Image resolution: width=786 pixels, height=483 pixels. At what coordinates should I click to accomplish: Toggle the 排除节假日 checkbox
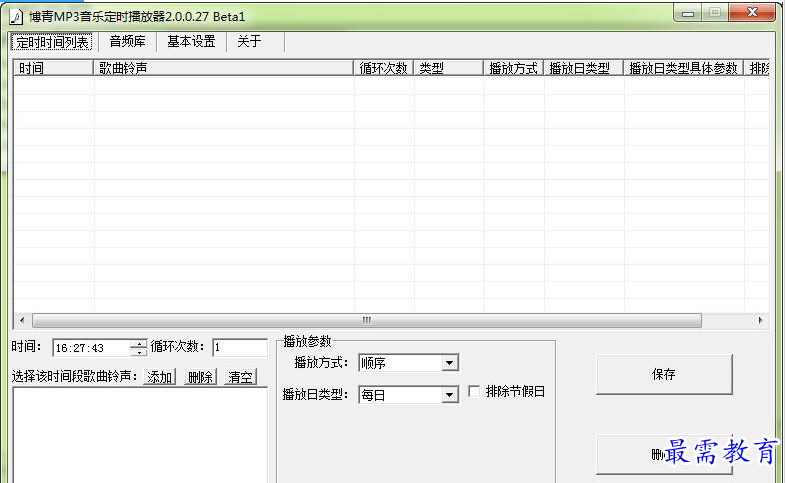tap(474, 391)
